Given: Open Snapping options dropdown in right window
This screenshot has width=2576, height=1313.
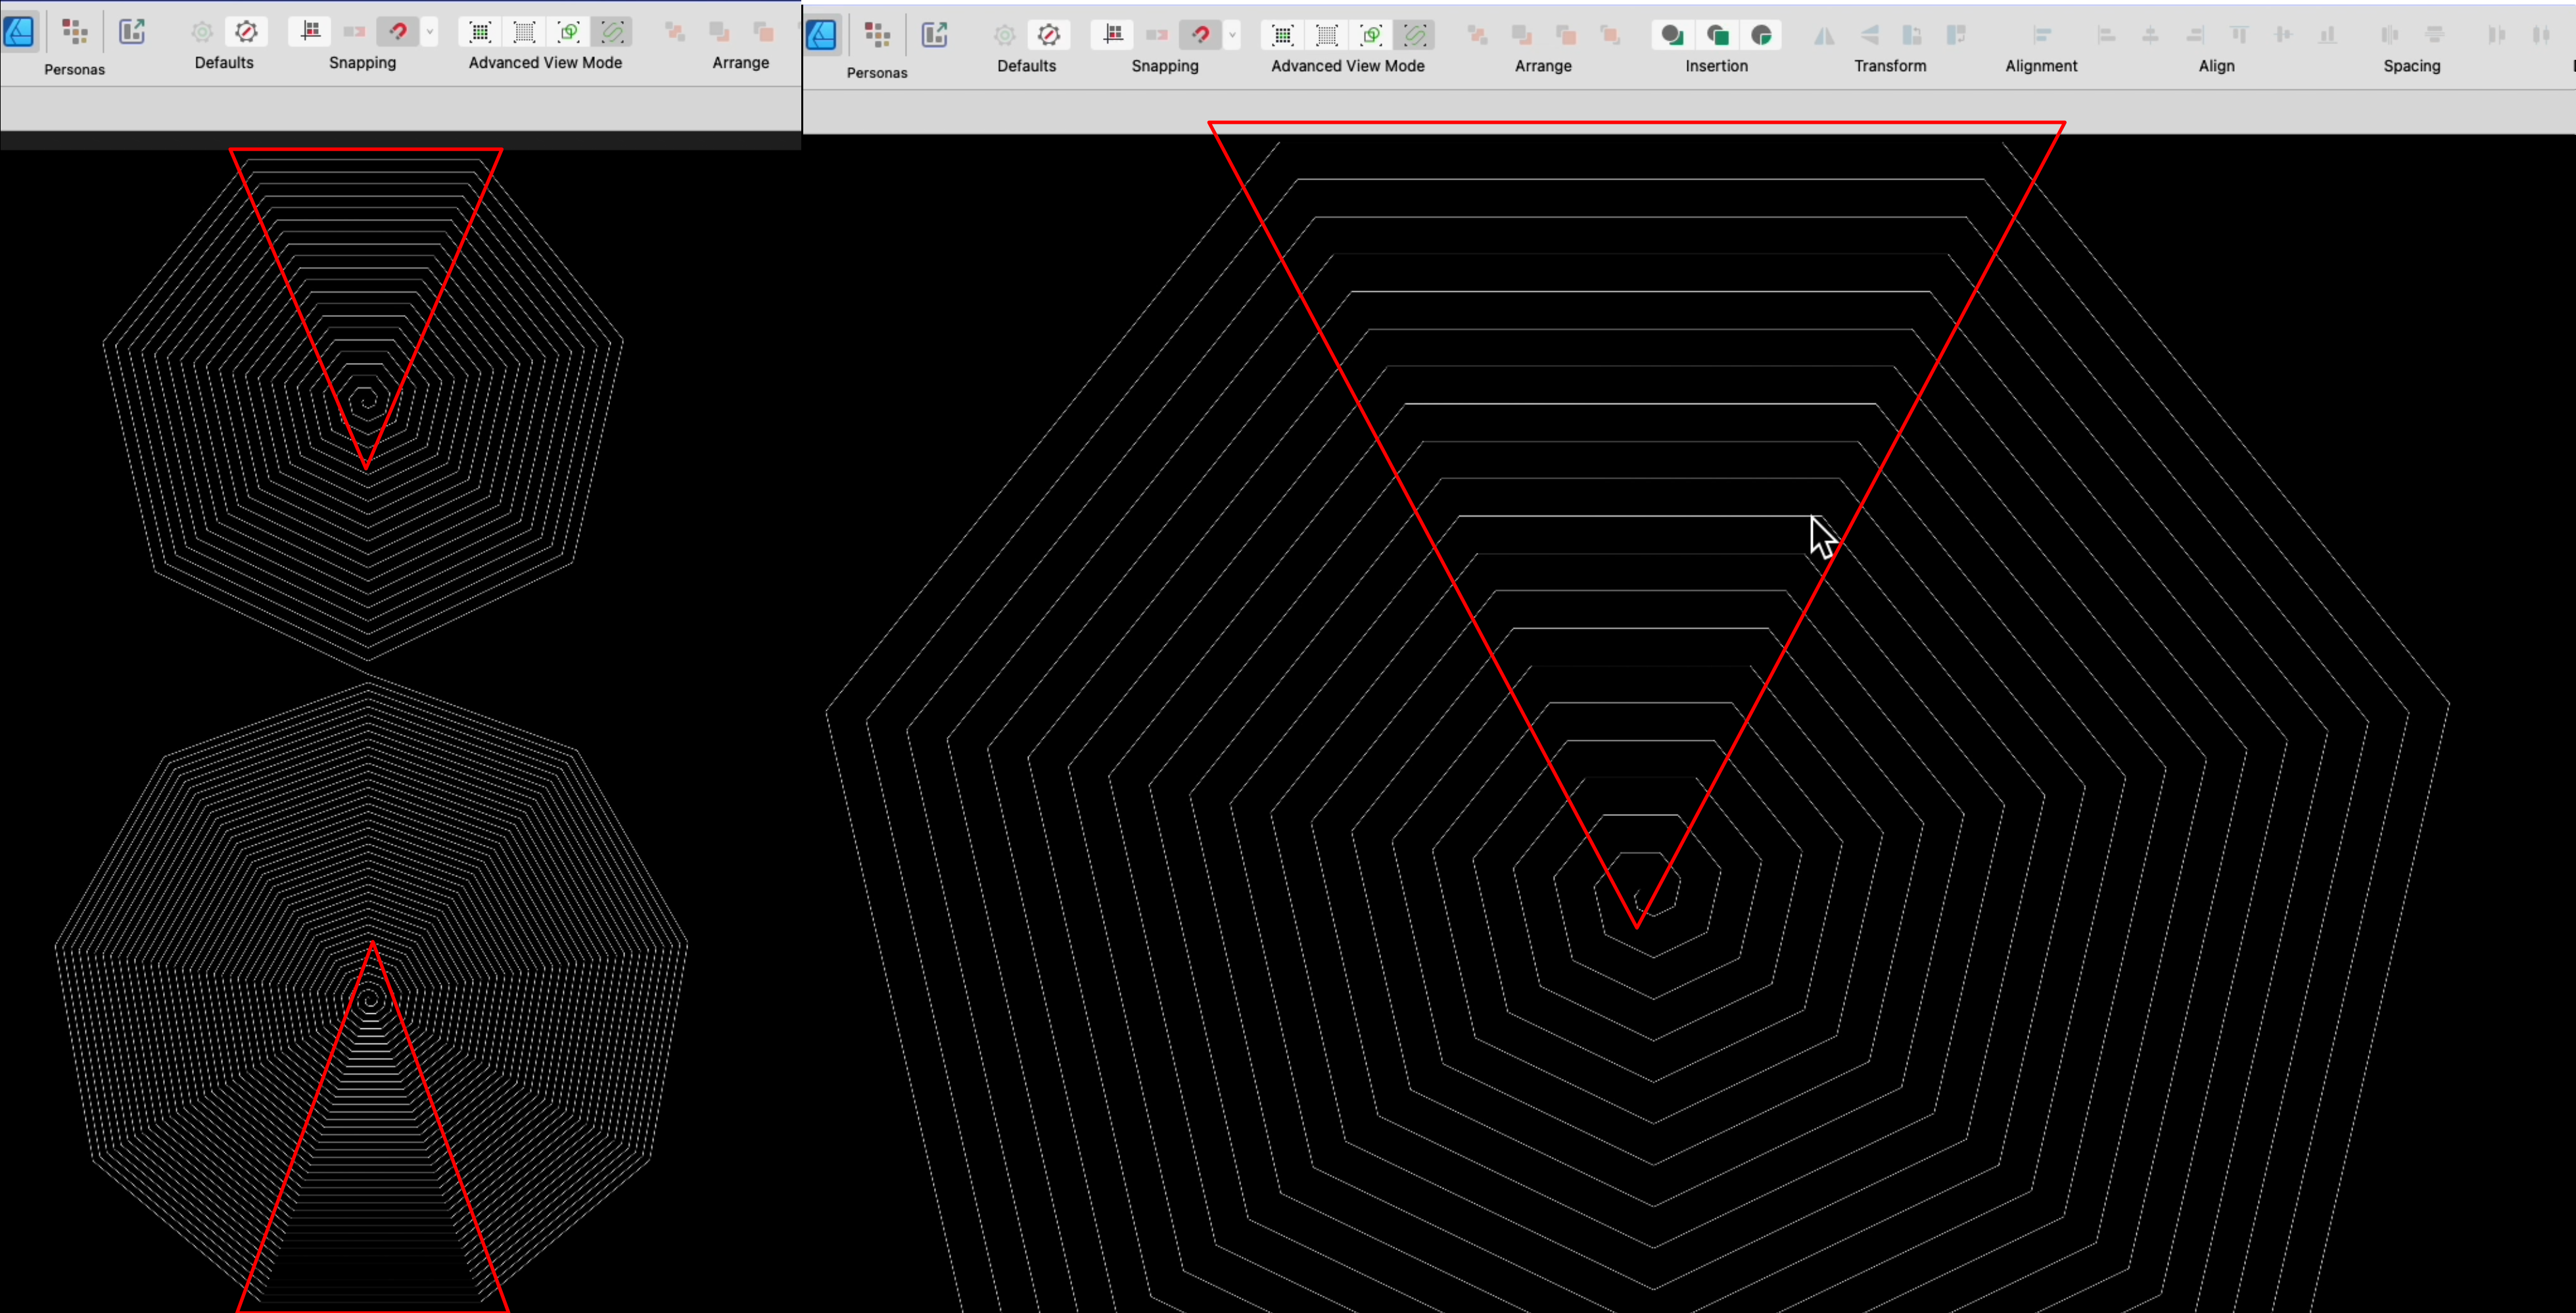Looking at the screenshot, I should click(x=1233, y=35).
